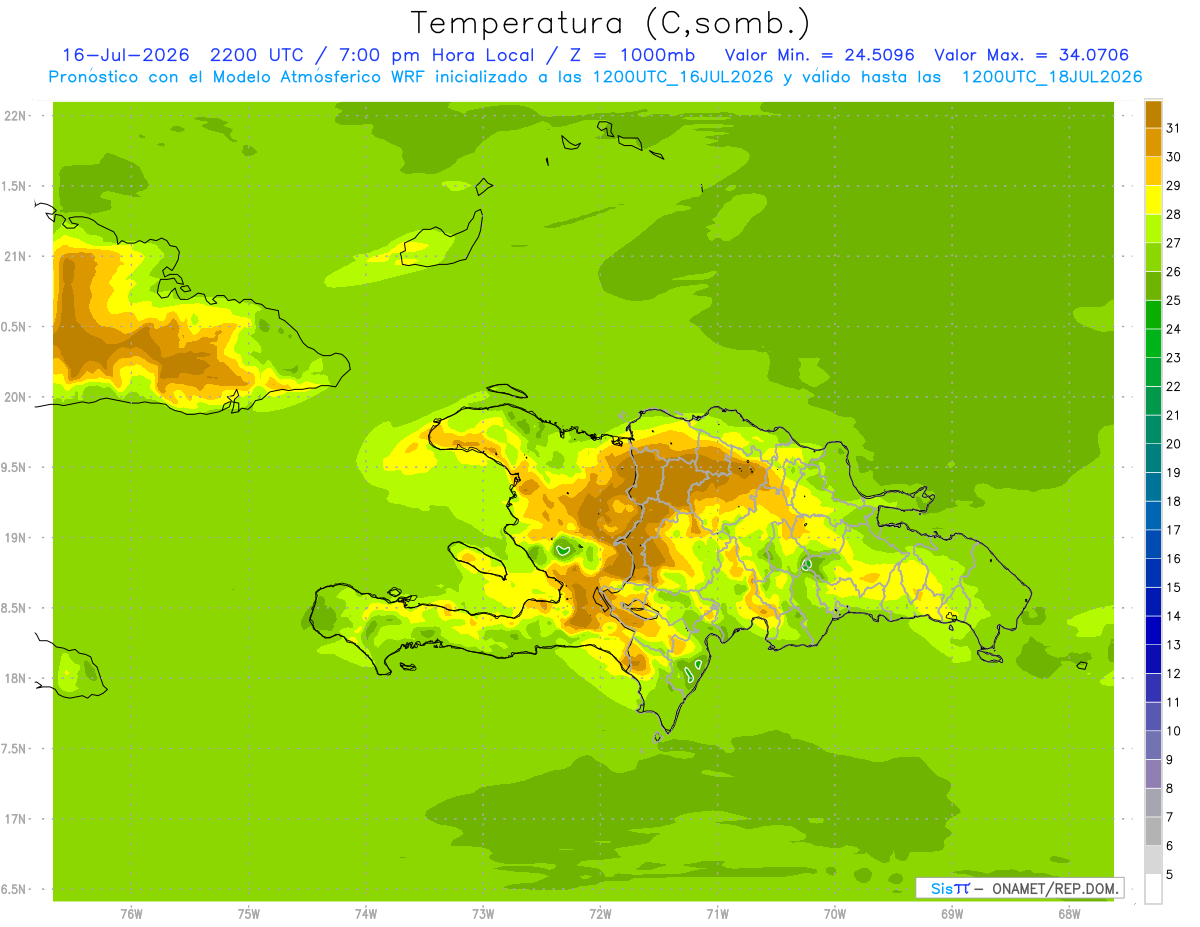This screenshot has width=1200, height=927.
Task: Click the colorbar label "17"
Action: pos(1173,530)
